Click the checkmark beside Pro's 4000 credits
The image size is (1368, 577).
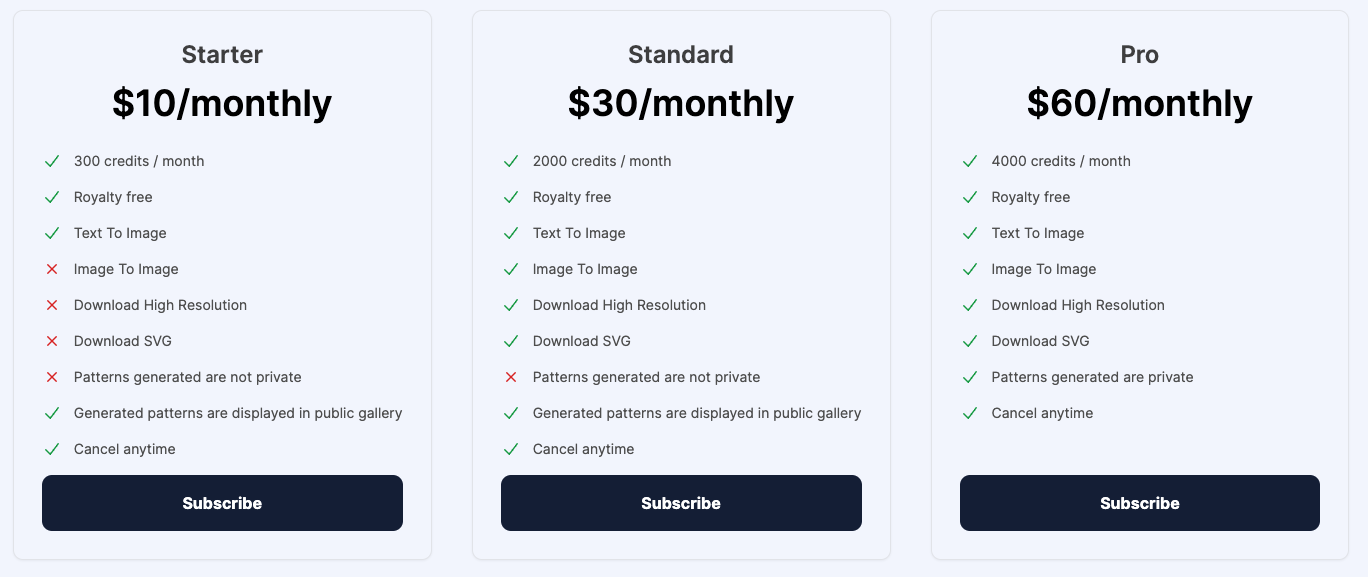click(970, 161)
